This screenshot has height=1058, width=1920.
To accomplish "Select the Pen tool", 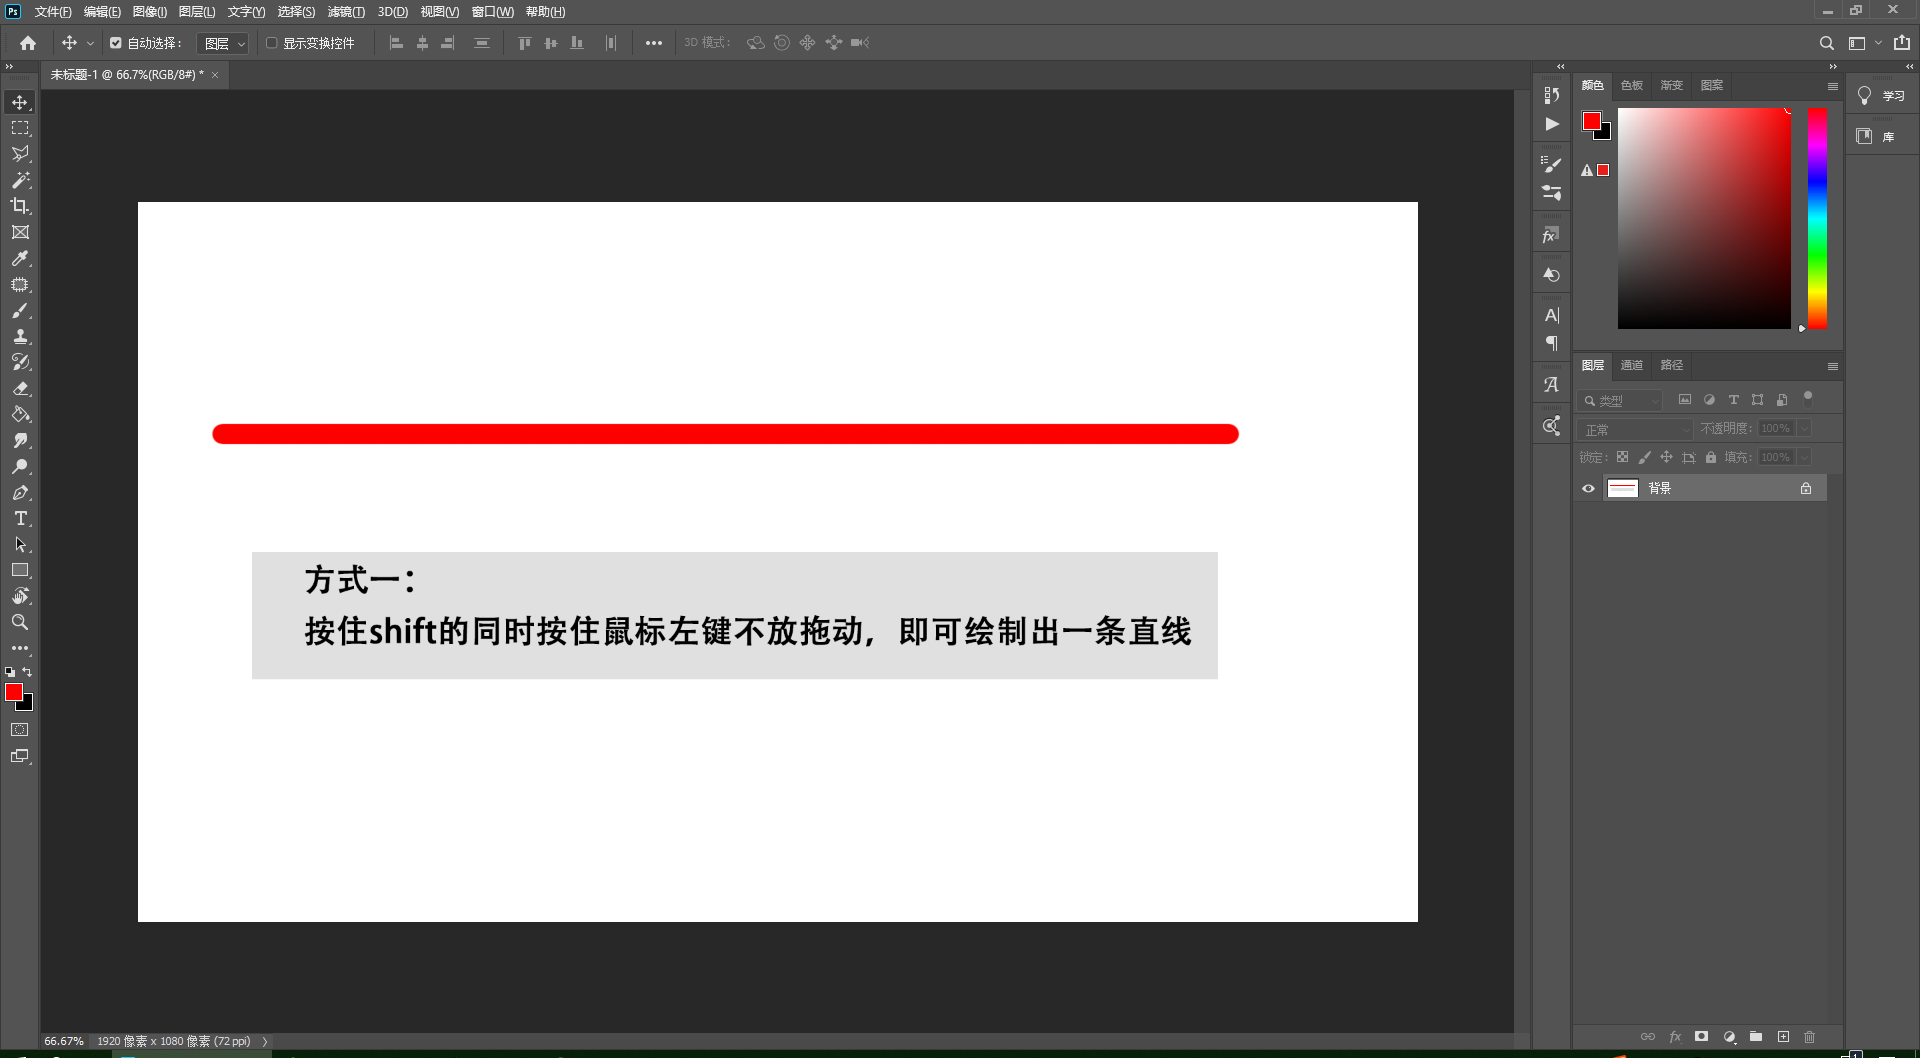I will click(20, 492).
